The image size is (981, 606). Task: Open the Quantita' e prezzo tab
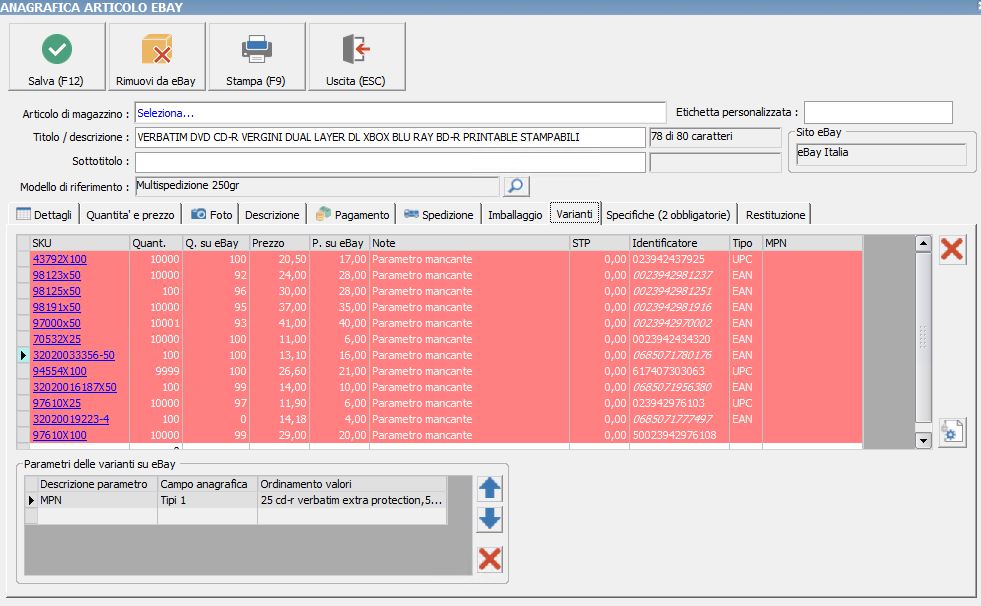(x=130, y=215)
